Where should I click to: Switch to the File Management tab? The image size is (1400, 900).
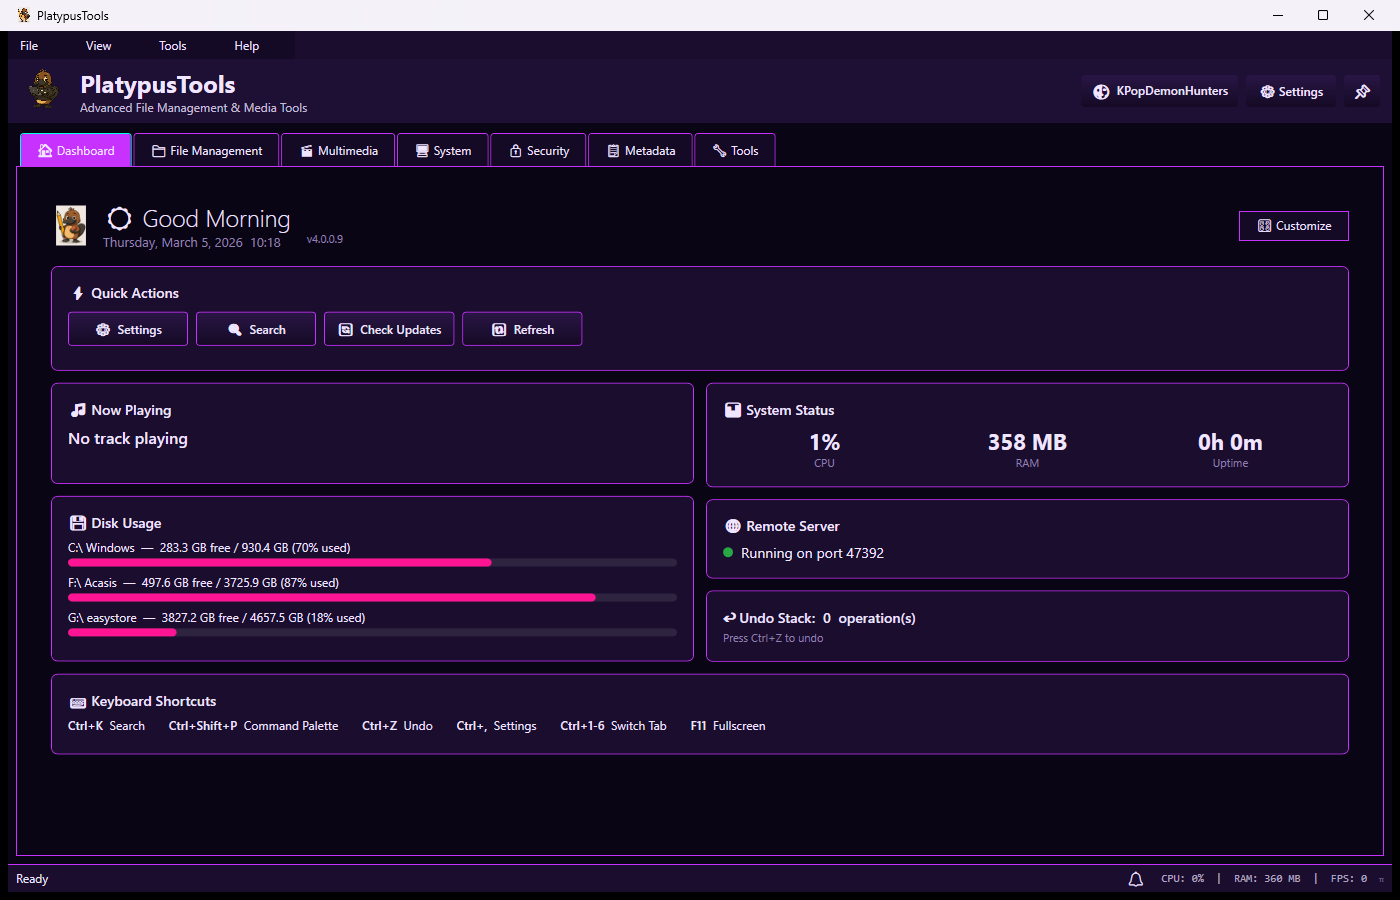[x=207, y=151]
